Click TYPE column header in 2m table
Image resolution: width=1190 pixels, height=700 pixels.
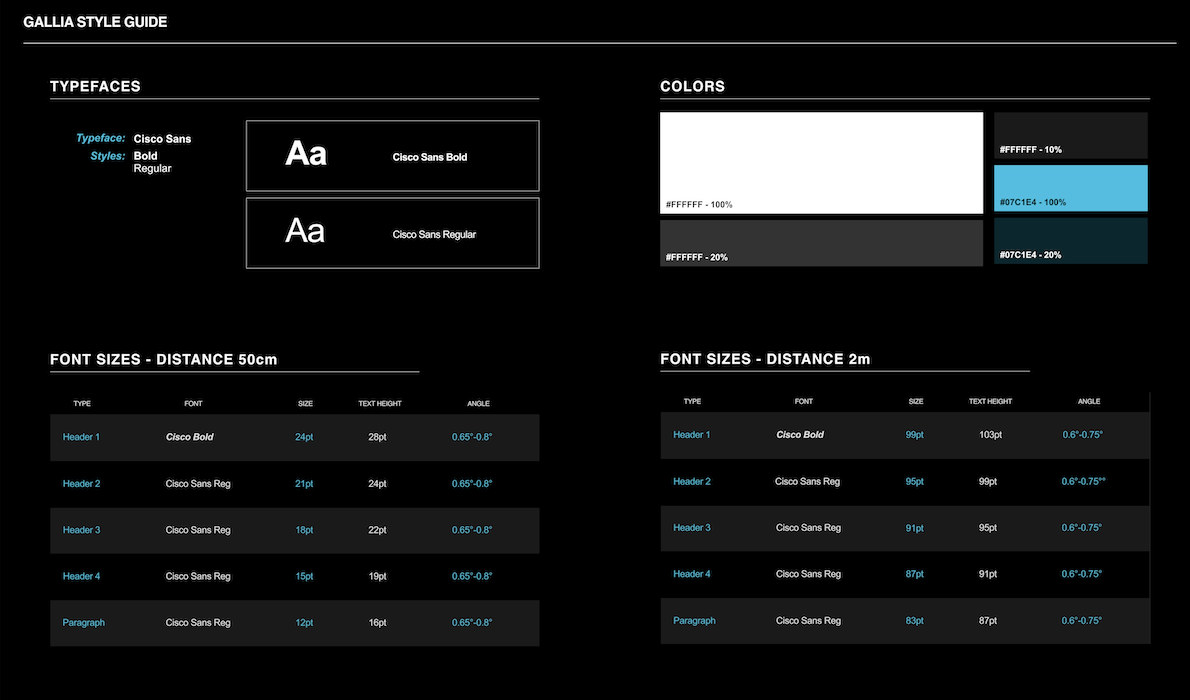point(692,402)
